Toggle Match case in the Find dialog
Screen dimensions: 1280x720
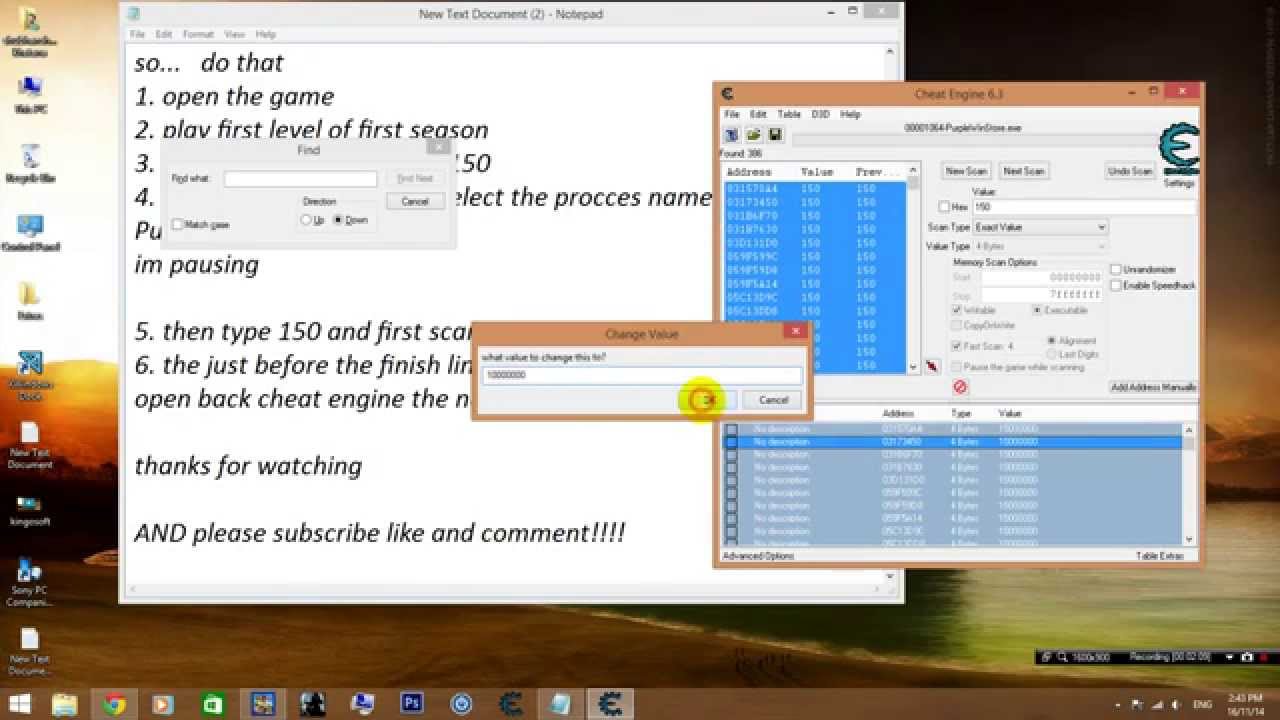point(178,225)
